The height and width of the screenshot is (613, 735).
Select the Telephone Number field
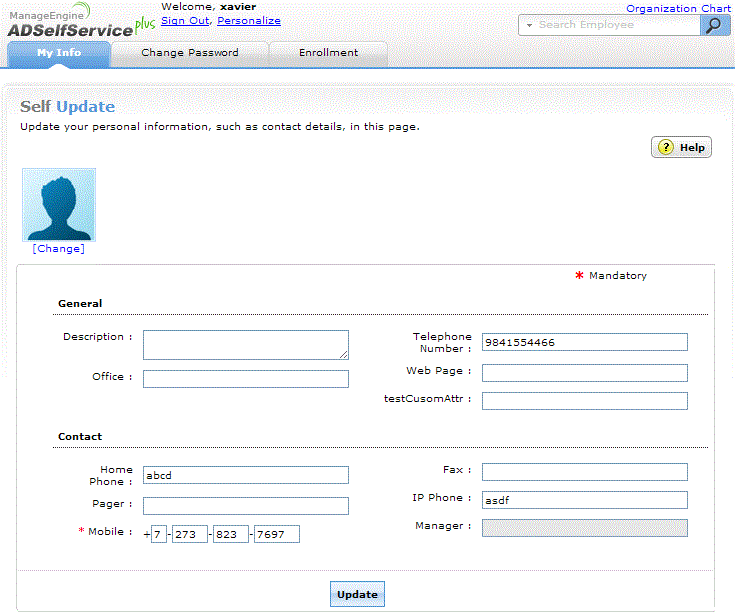coord(584,342)
